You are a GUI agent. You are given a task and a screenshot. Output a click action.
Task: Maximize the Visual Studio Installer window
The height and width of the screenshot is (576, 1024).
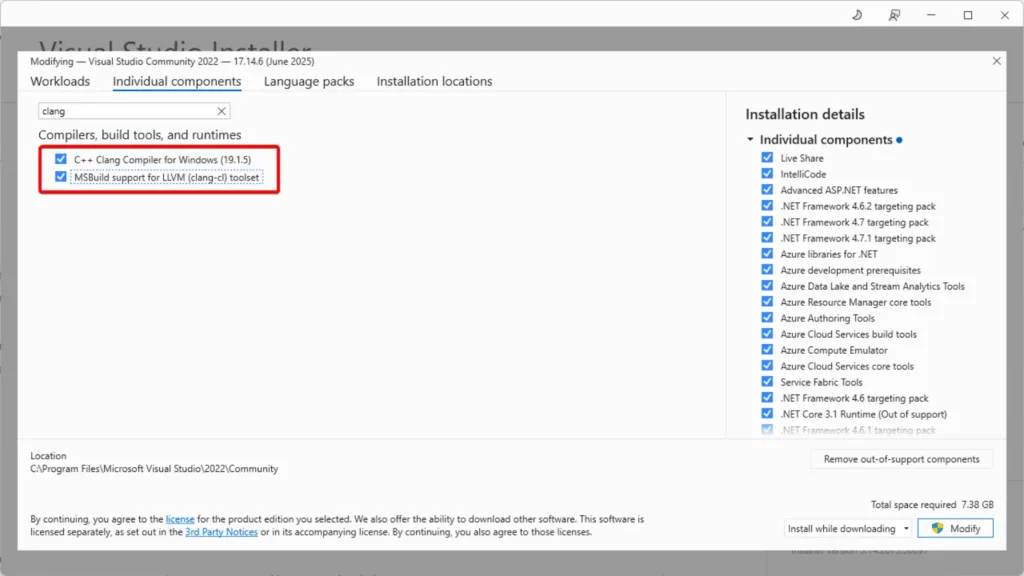tap(968, 15)
